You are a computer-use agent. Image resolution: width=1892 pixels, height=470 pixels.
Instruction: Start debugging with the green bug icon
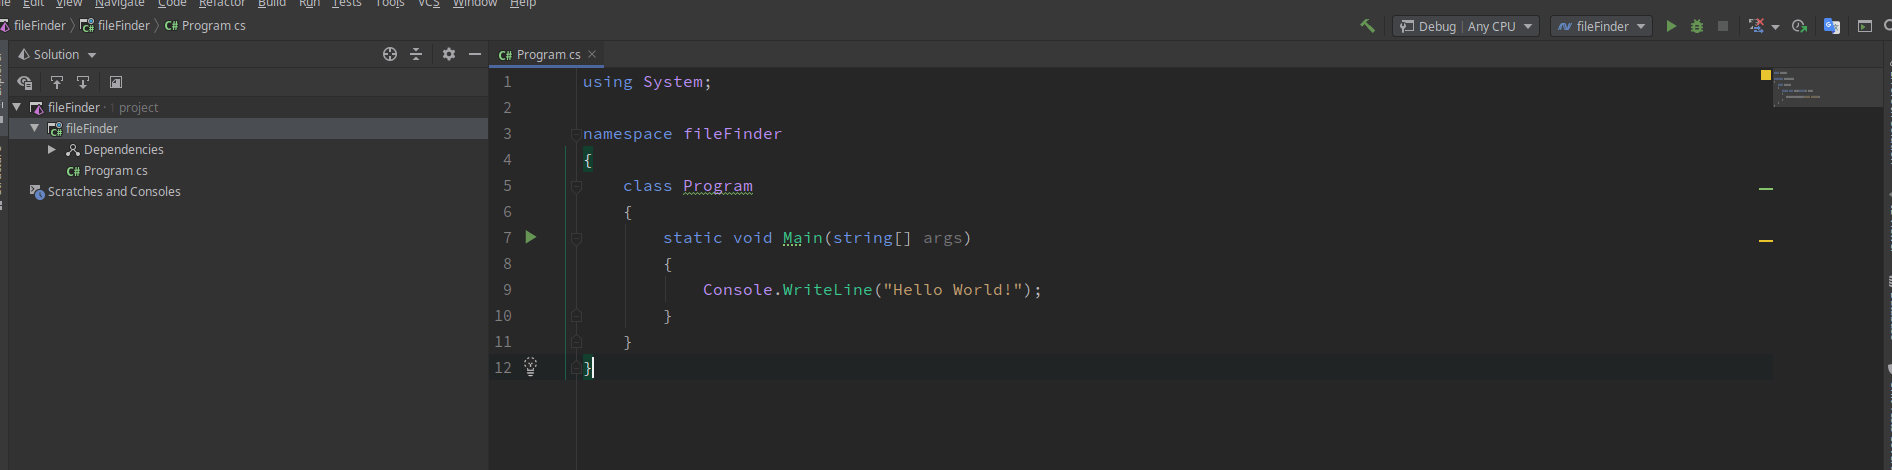(x=1697, y=26)
